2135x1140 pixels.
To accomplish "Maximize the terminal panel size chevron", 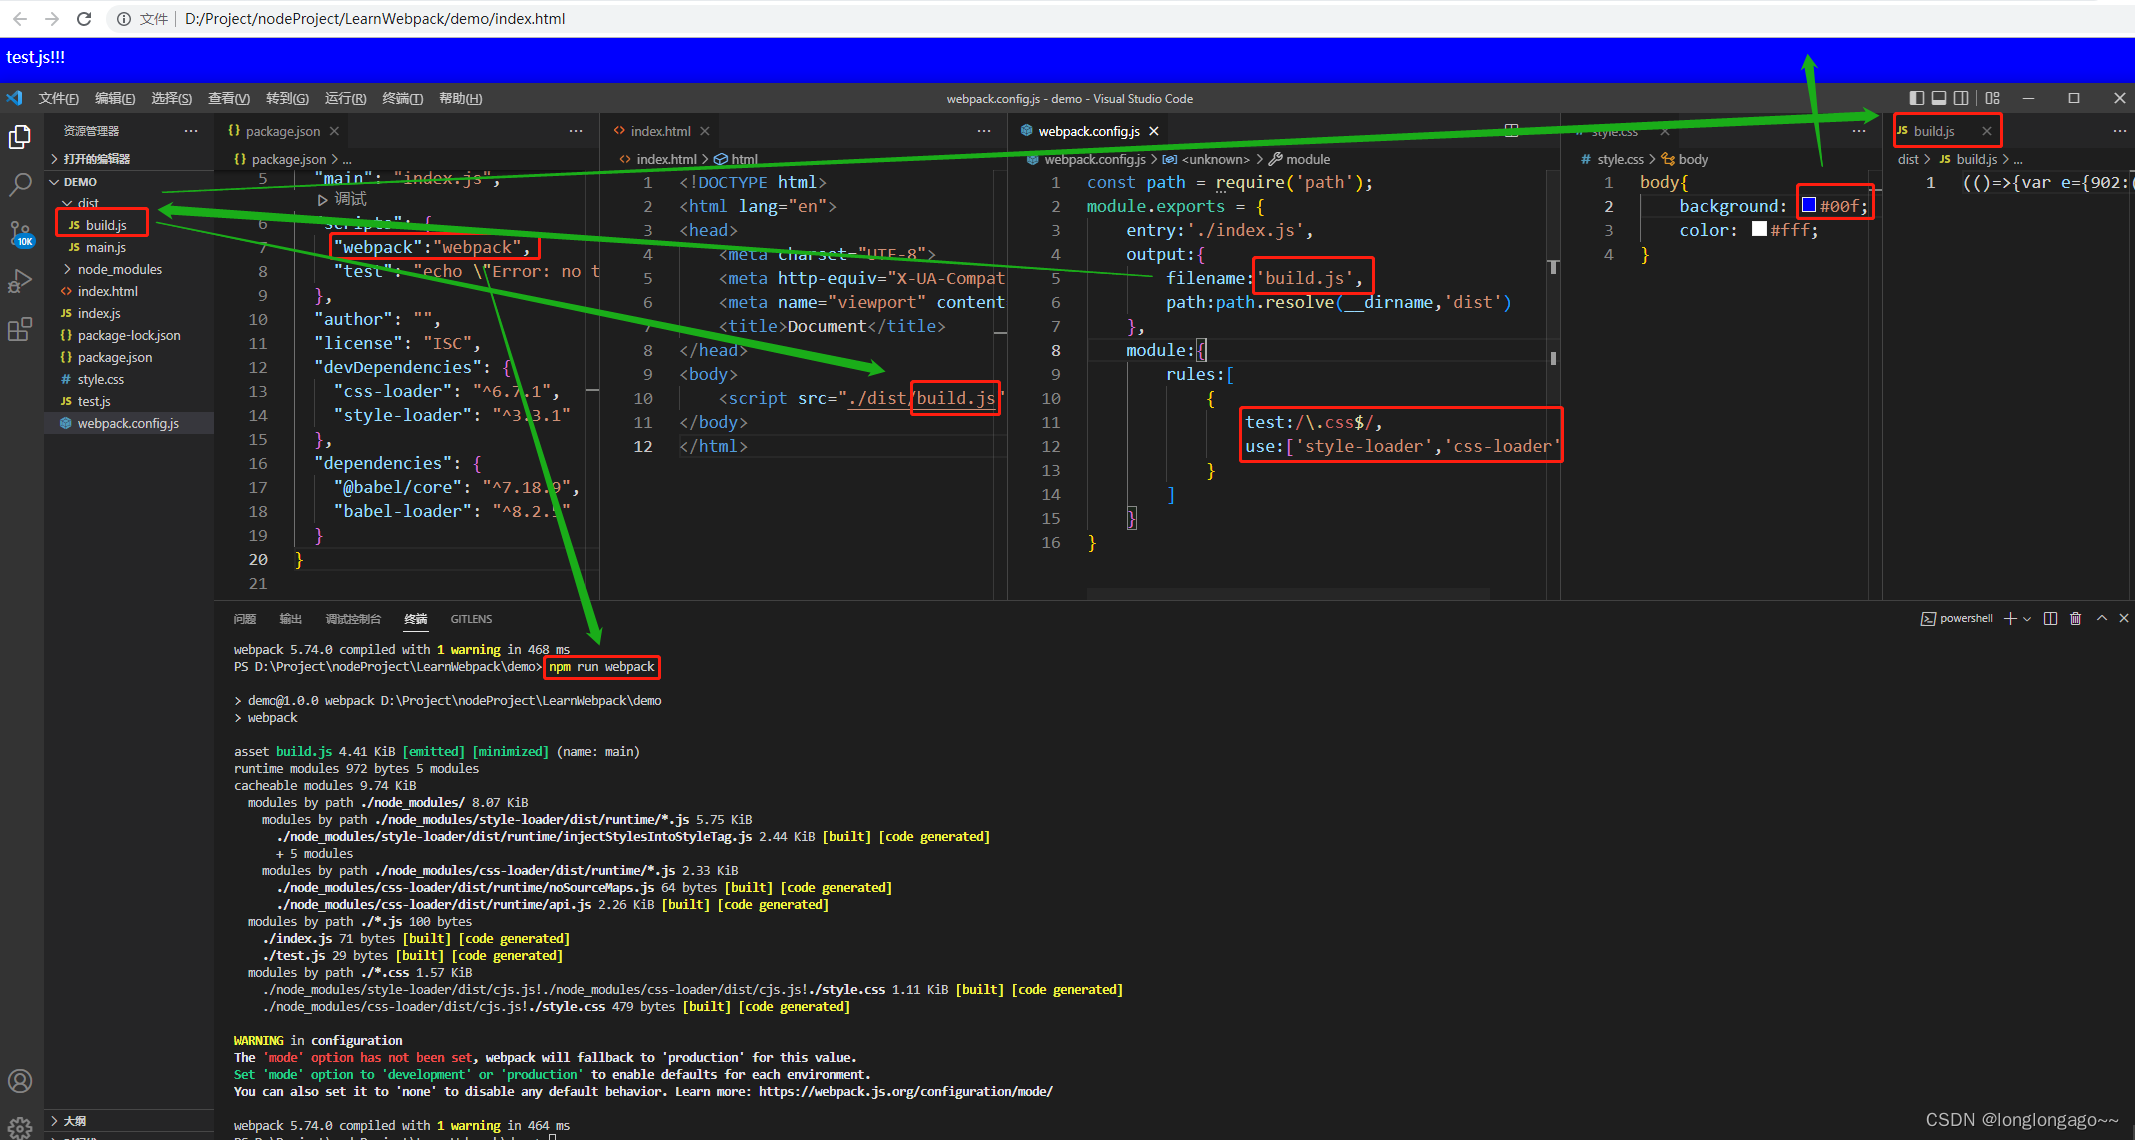I will tap(2101, 619).
